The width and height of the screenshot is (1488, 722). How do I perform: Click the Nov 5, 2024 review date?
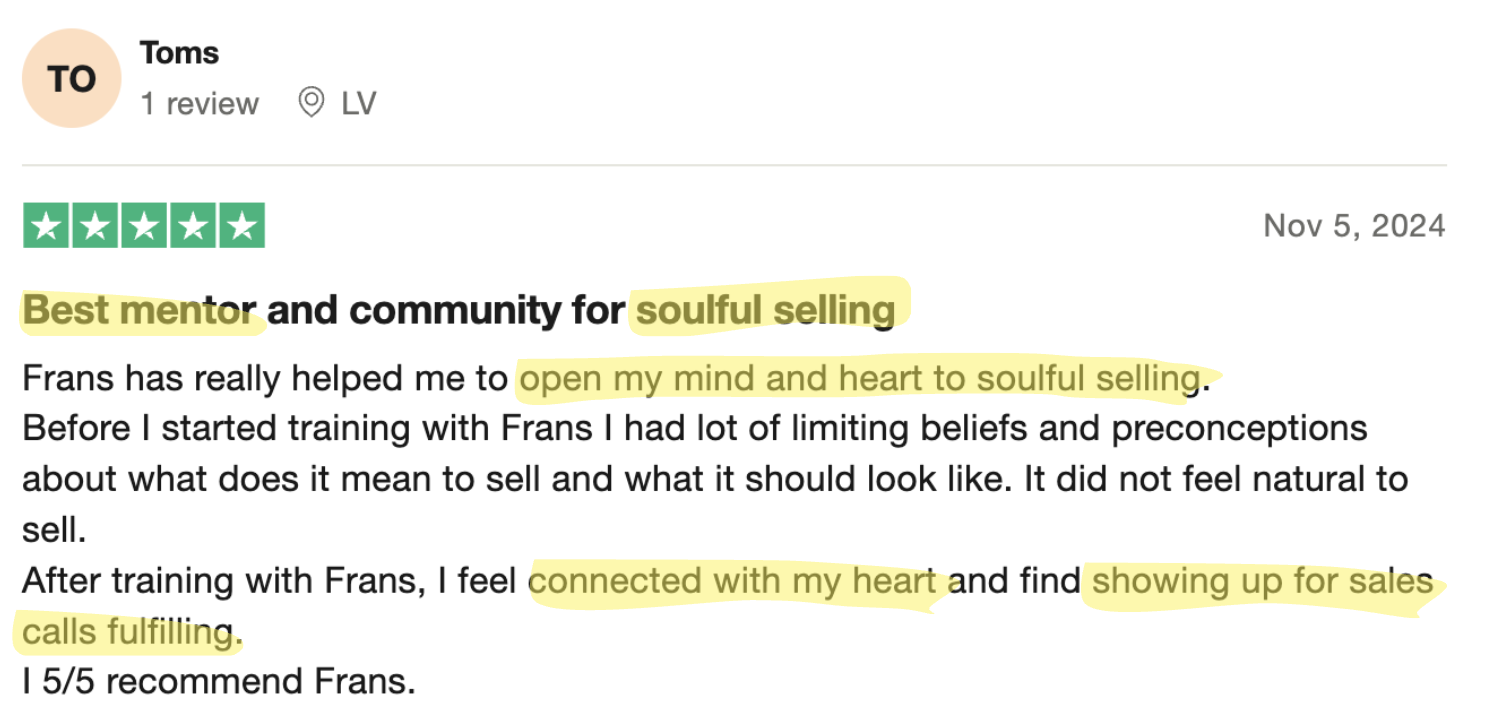tap(1354, 225)
